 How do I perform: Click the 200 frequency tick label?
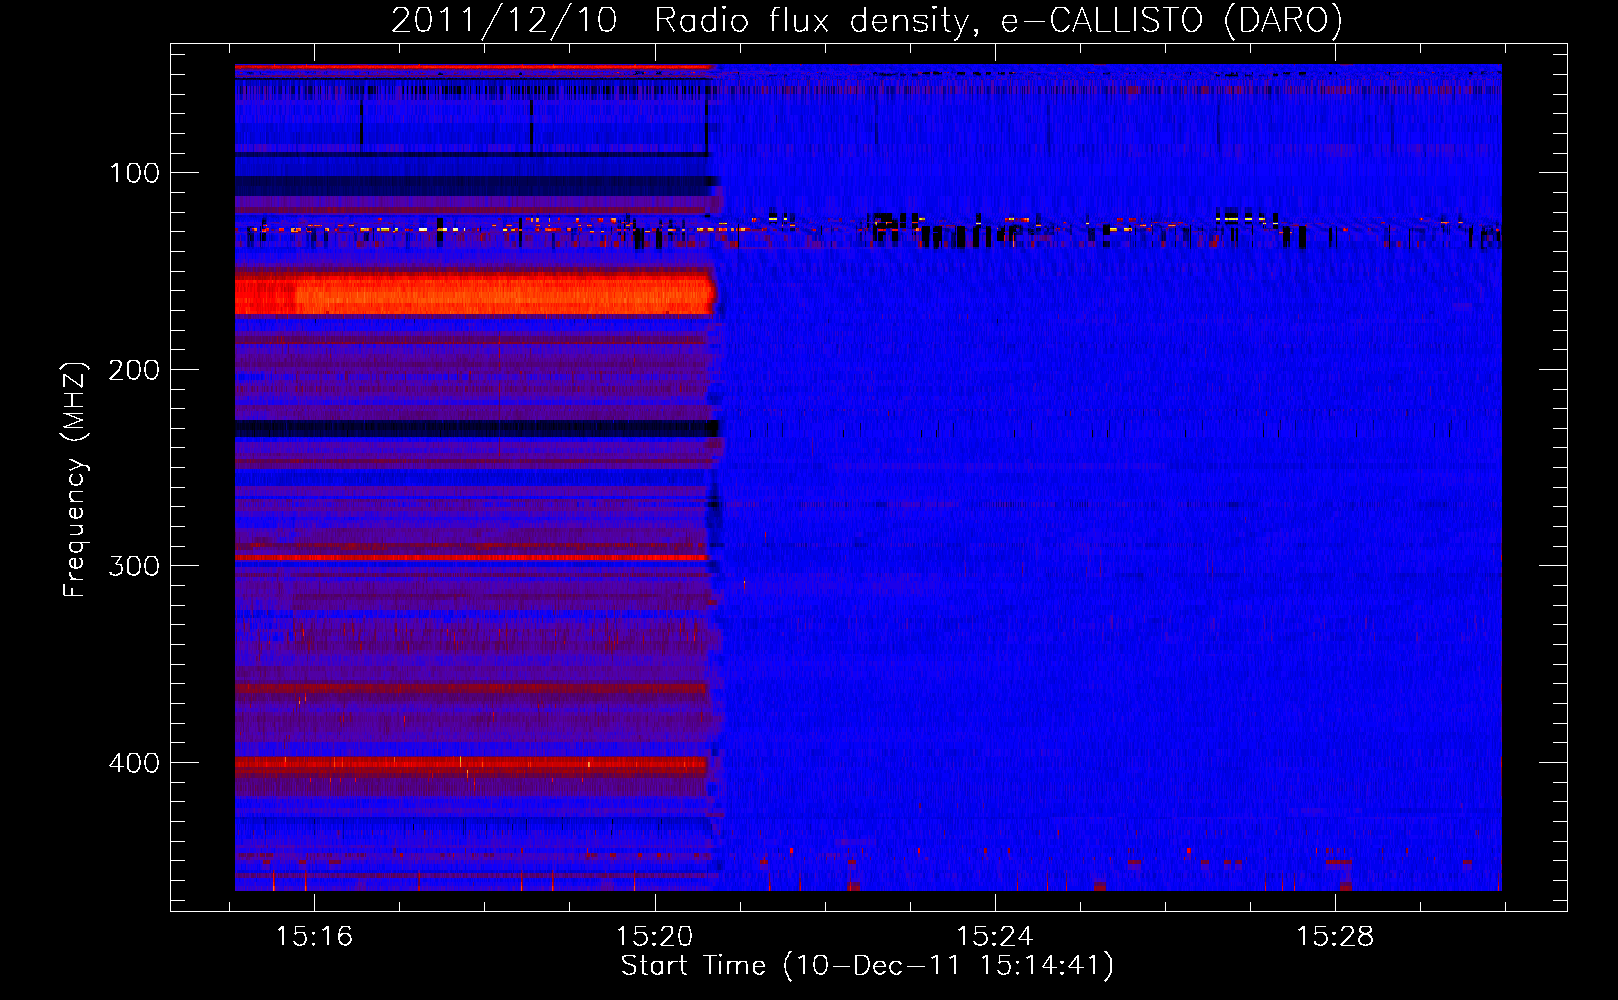(135, 370)
